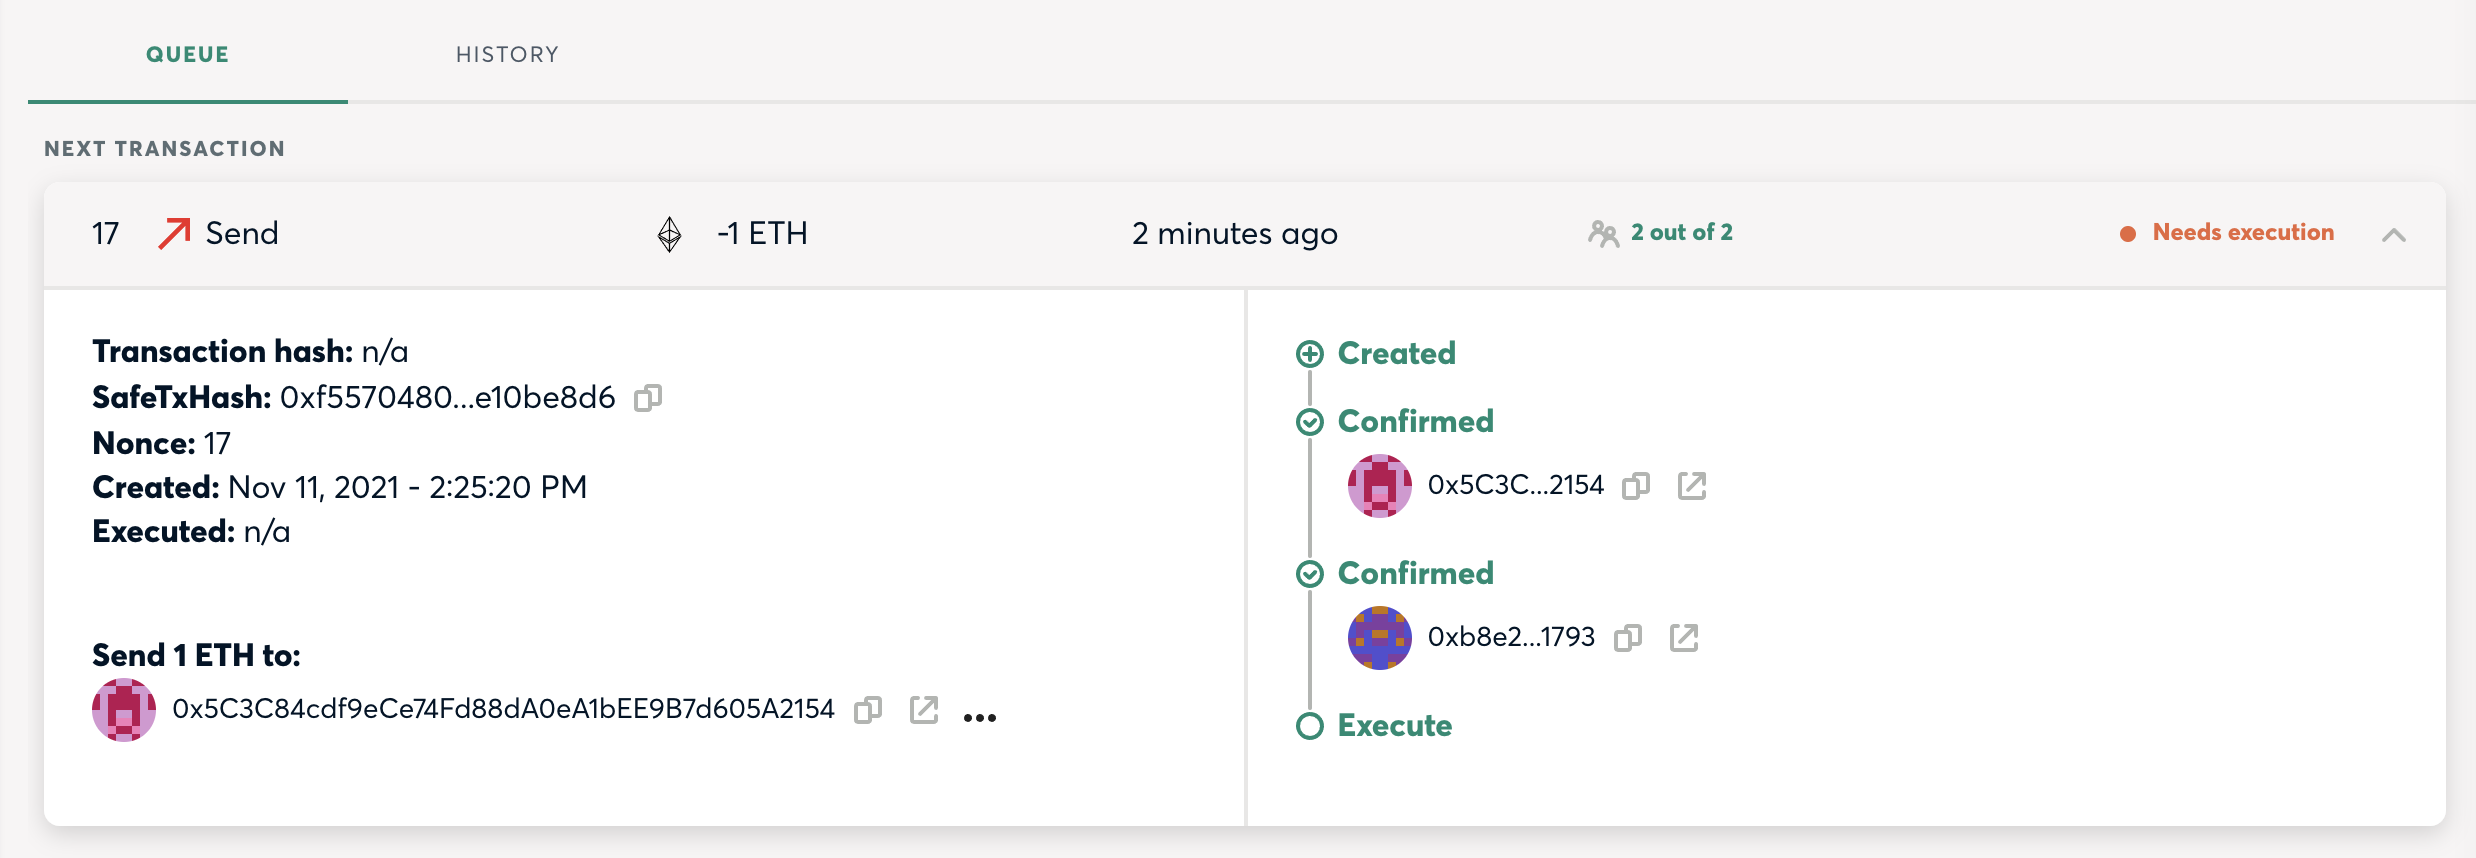Click the plus icon next to Created
Image resolution: width=2476 pixels, height=858 pixels.
coord(1310,353)
